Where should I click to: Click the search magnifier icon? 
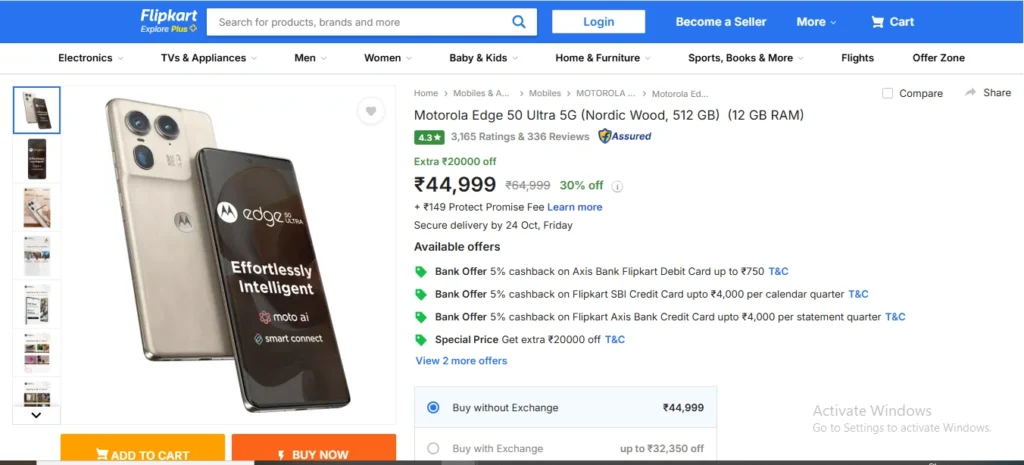[x=519, y=22]
